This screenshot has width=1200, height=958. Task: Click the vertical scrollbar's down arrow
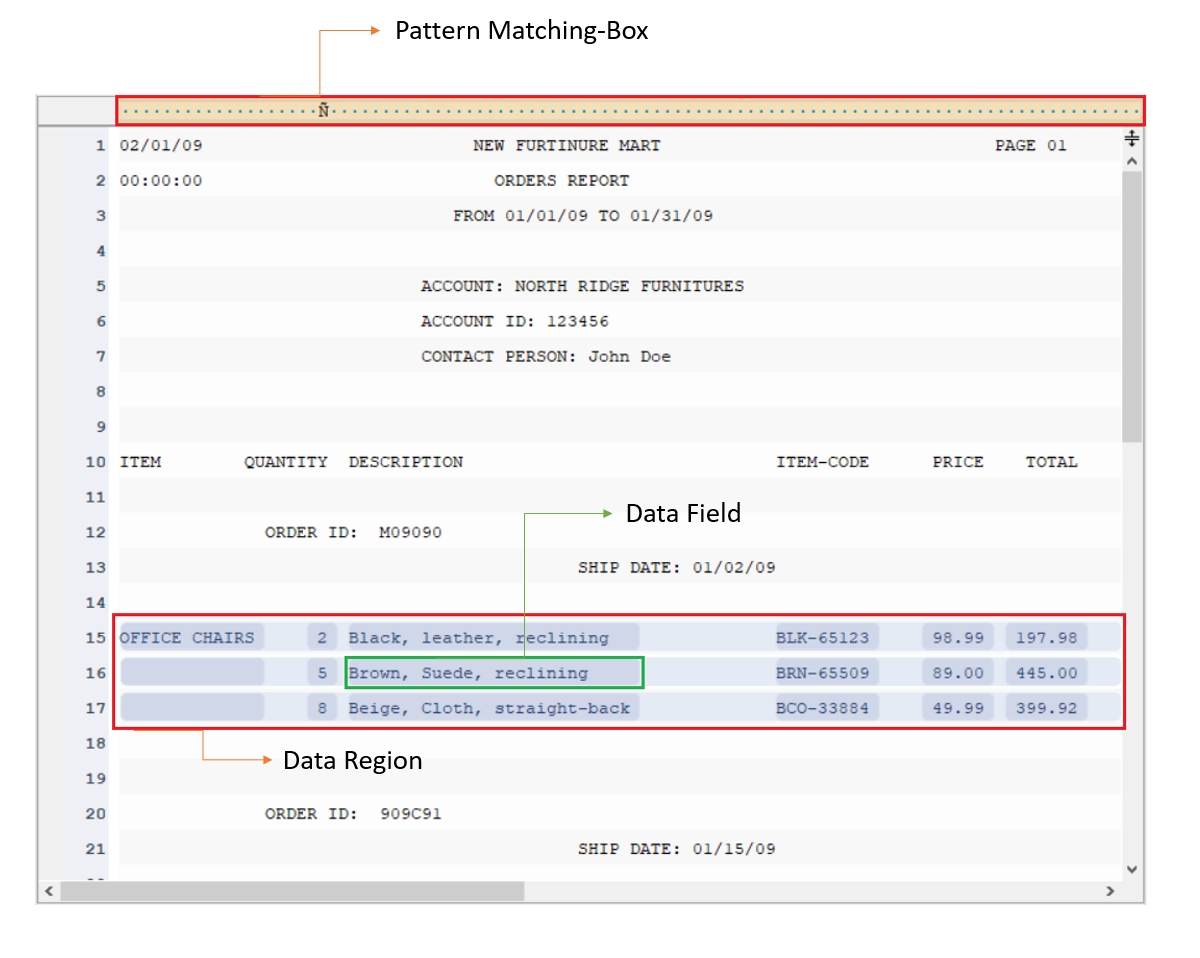click(x=1132, y=869)
